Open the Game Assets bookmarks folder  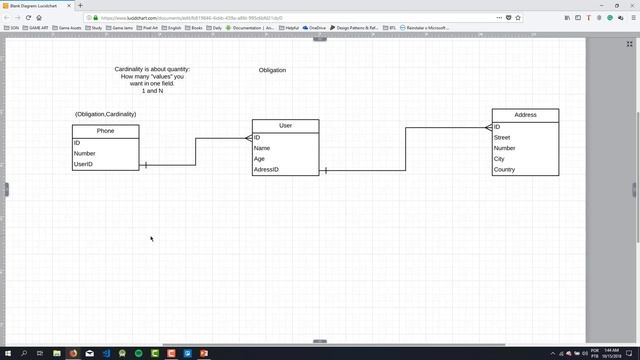pyautogui.click(x=67, y=28)
